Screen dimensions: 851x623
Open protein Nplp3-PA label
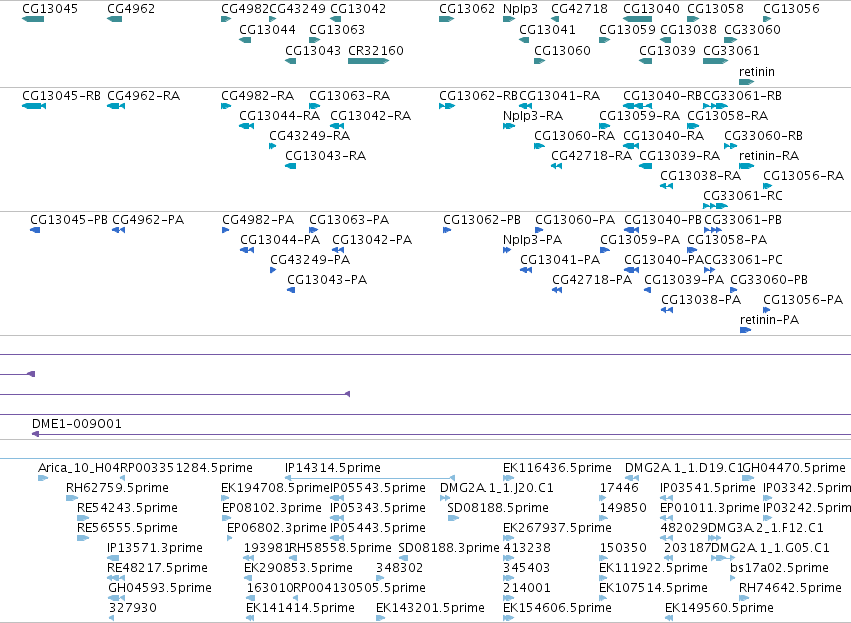(532, 240)
